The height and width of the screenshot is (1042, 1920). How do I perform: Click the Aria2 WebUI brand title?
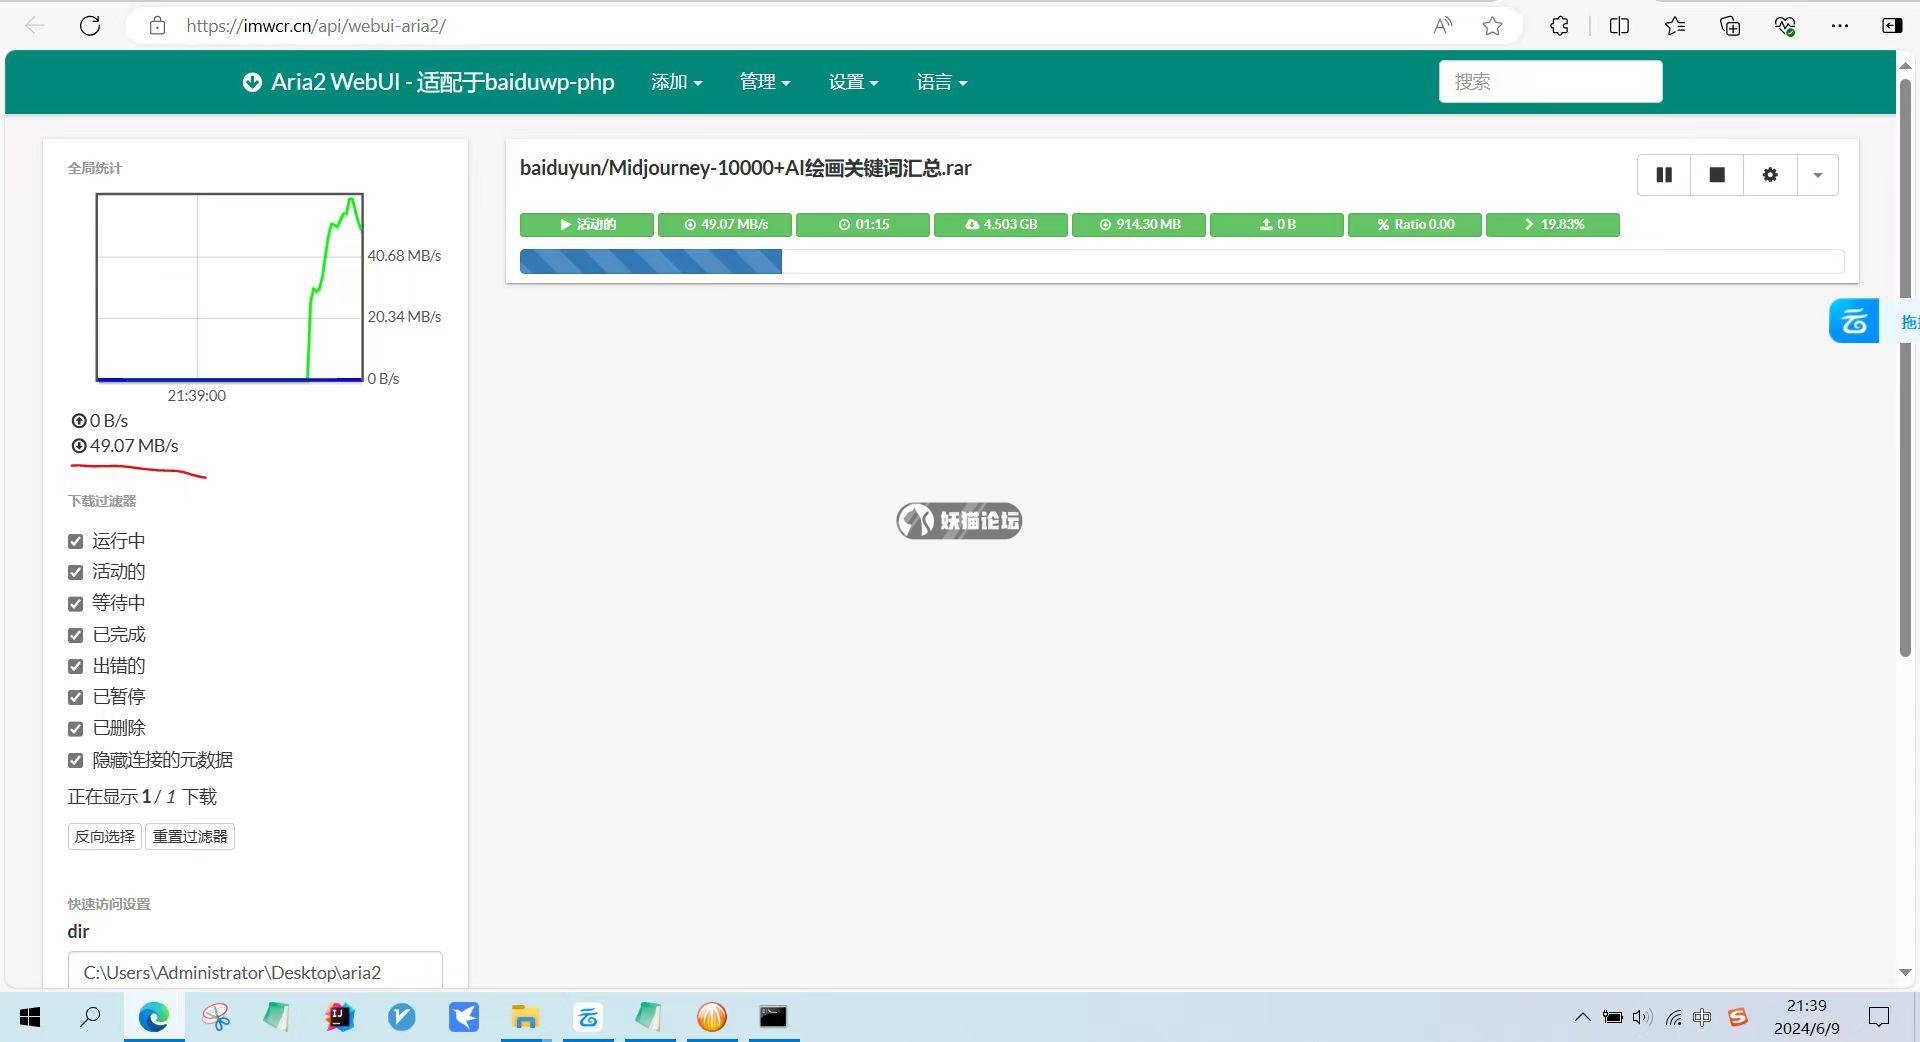point(442,82)
